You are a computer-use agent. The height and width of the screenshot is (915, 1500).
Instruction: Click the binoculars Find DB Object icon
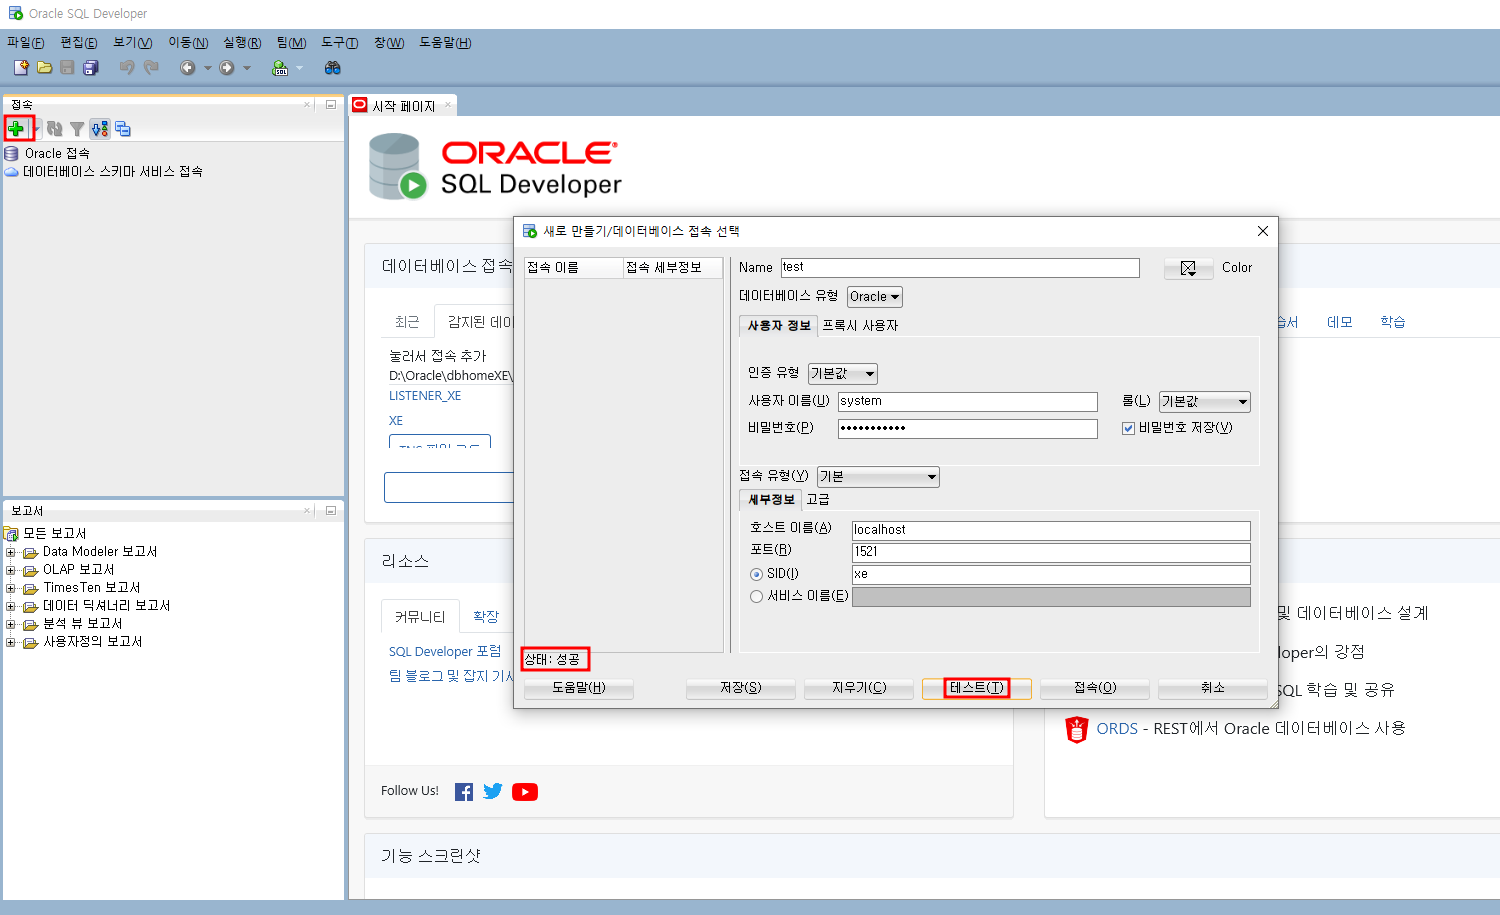tap(333, 68)
